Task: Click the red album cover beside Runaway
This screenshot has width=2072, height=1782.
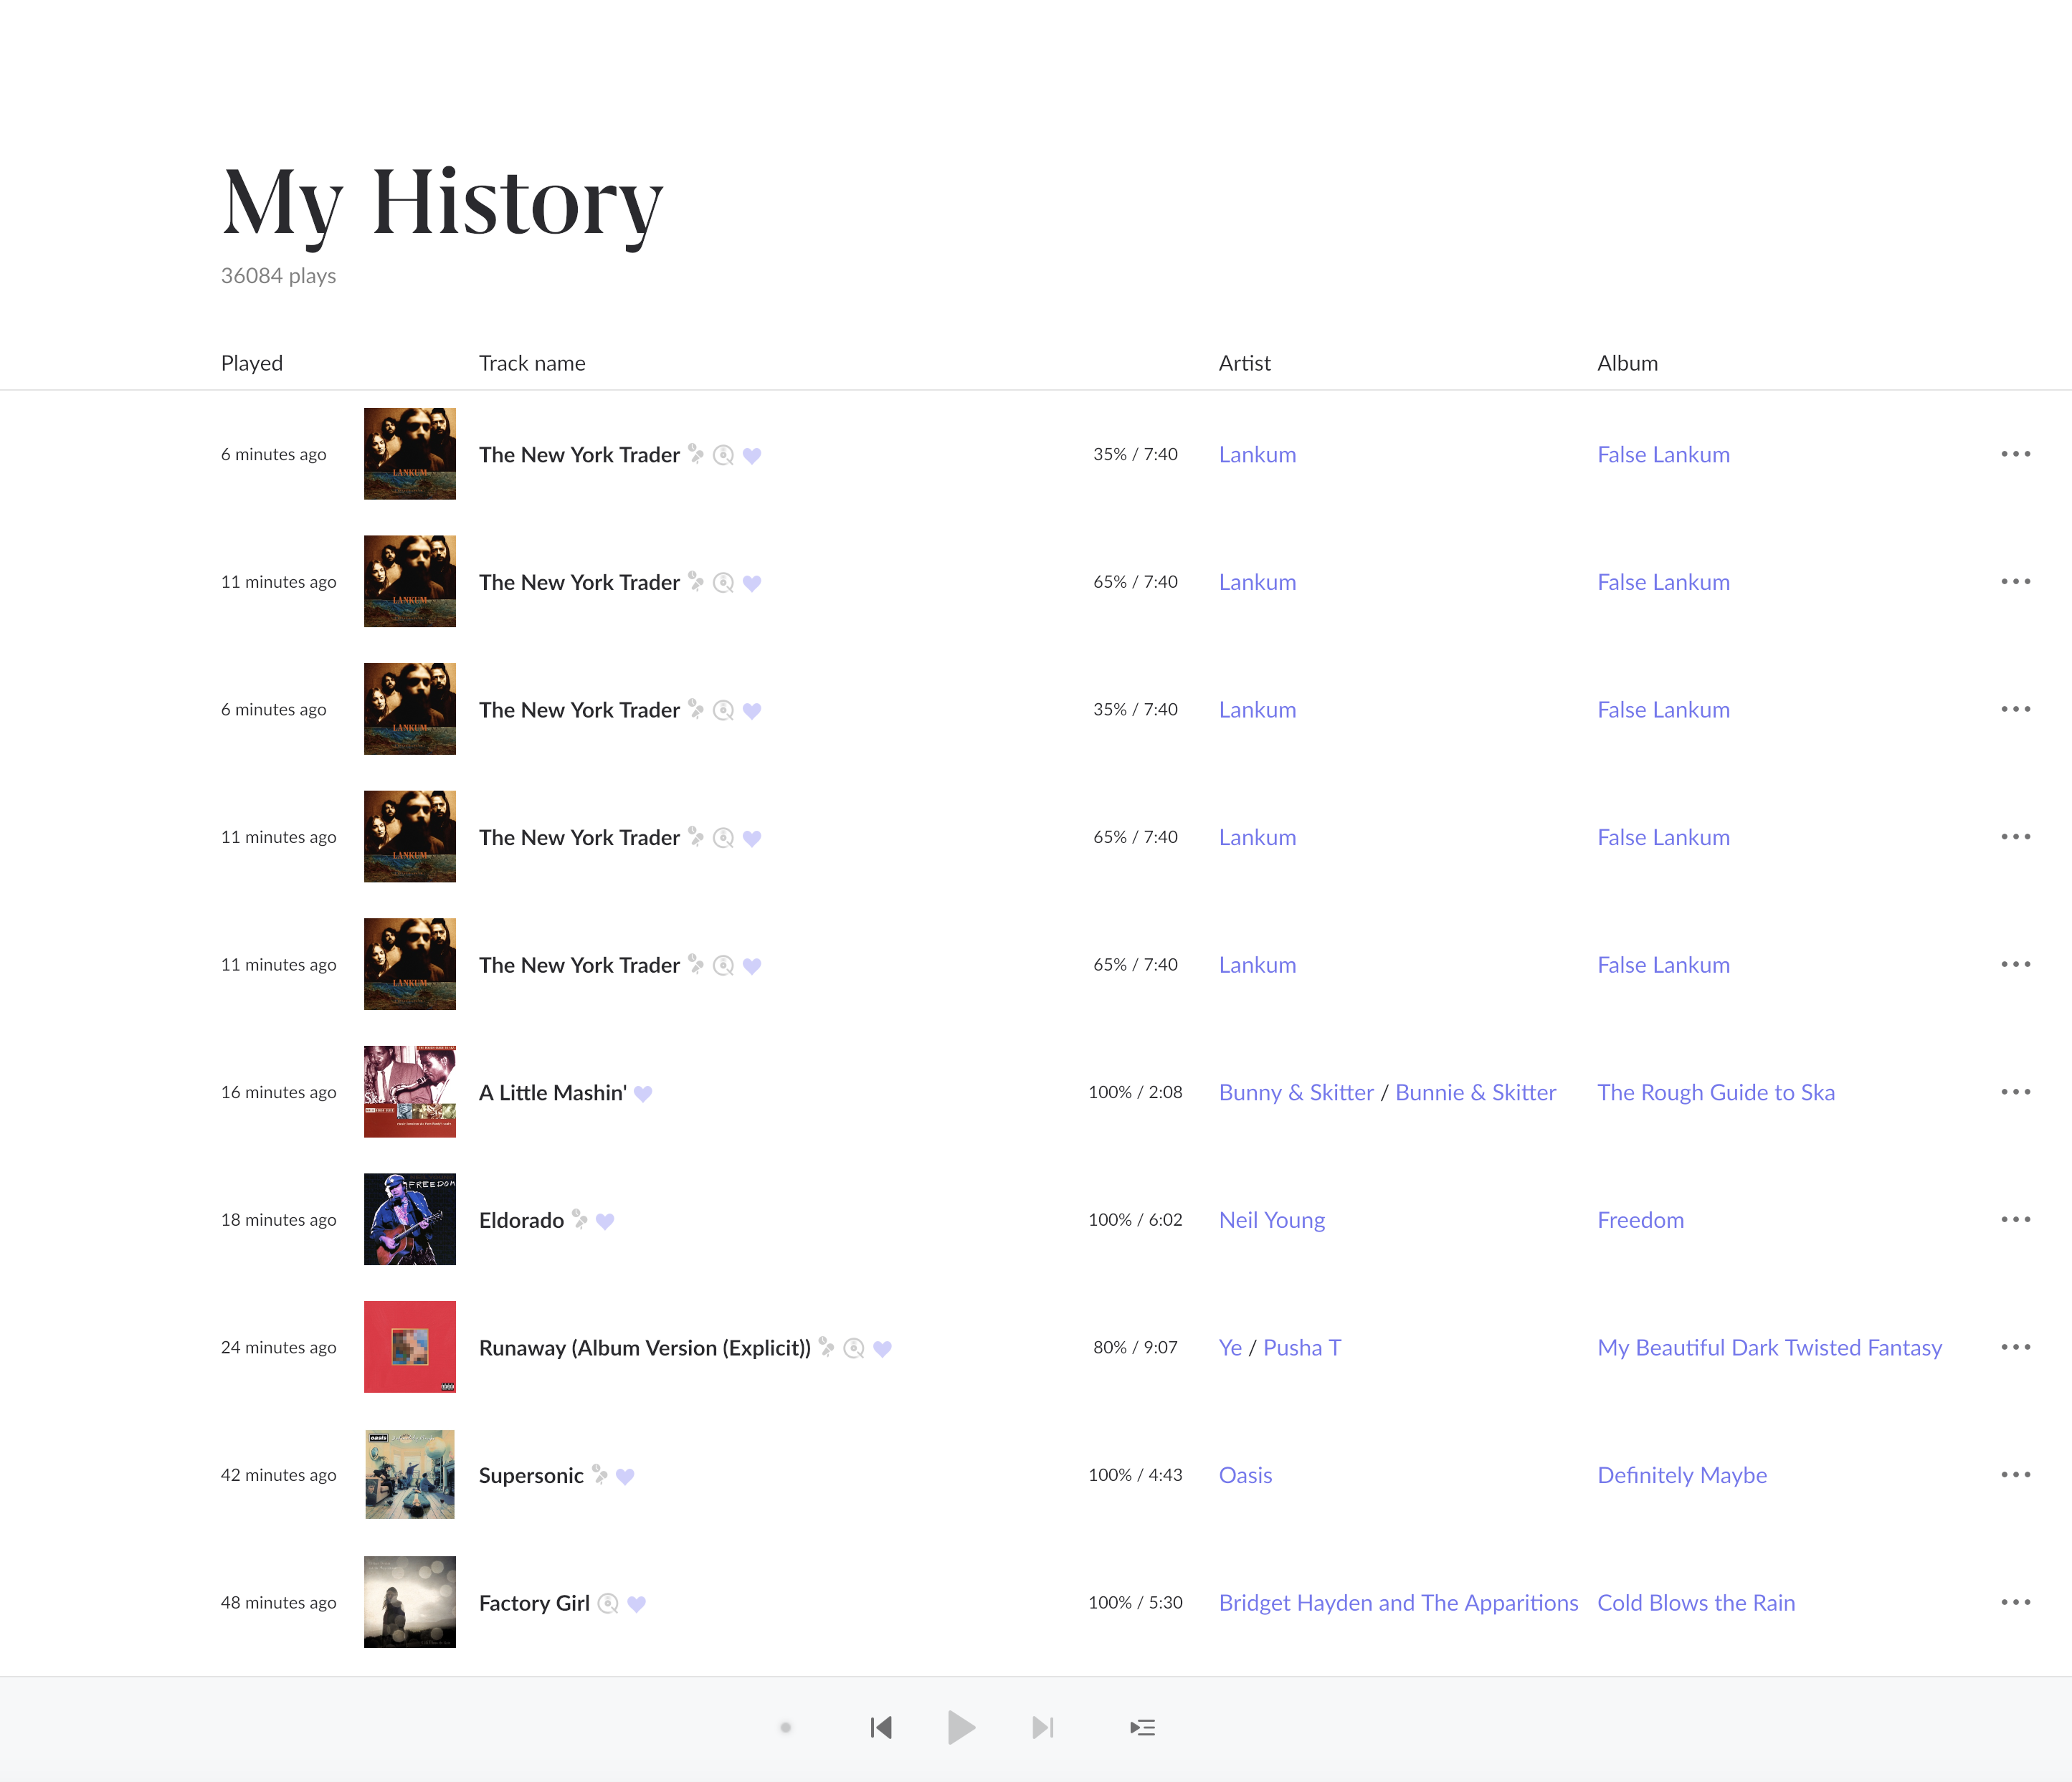Action: (x=410, y=1348)
